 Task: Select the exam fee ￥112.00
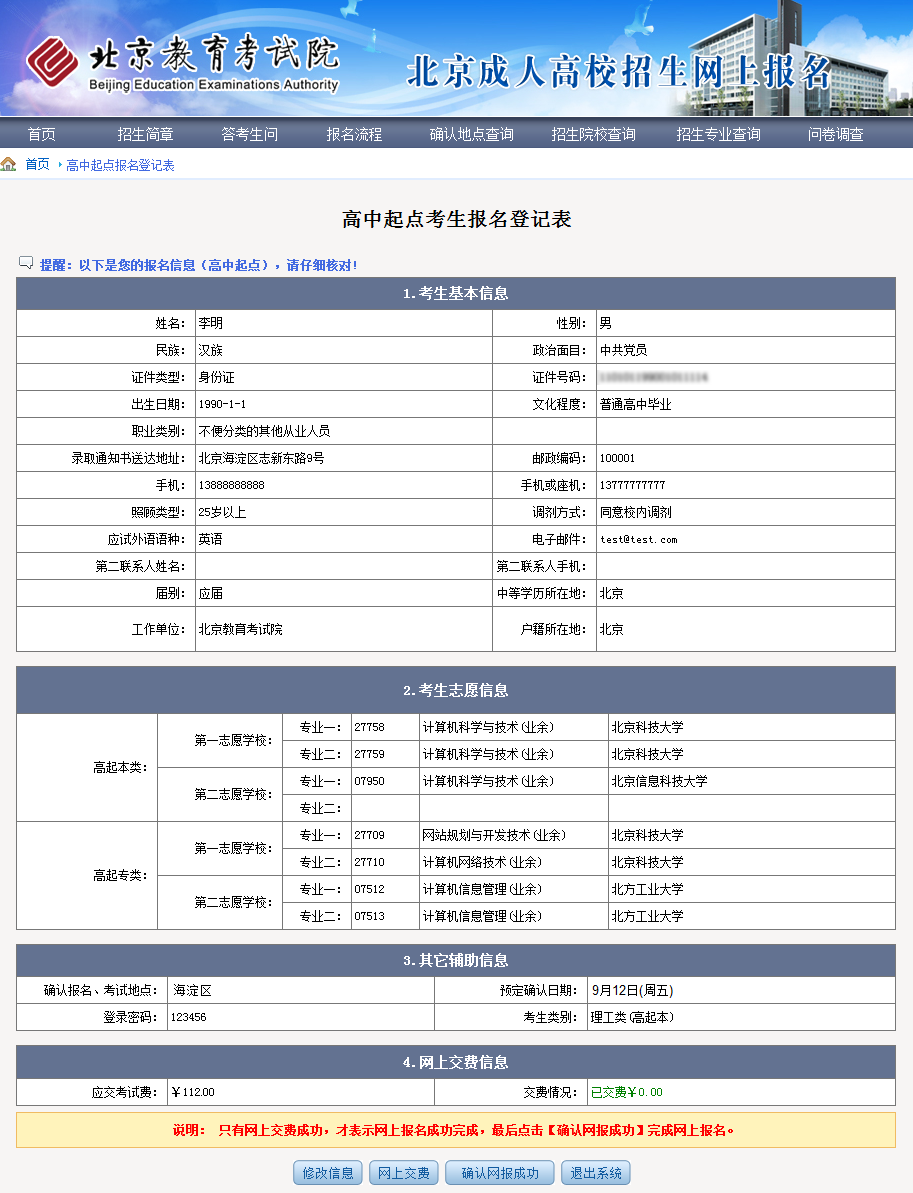(x=193, y=1093)
